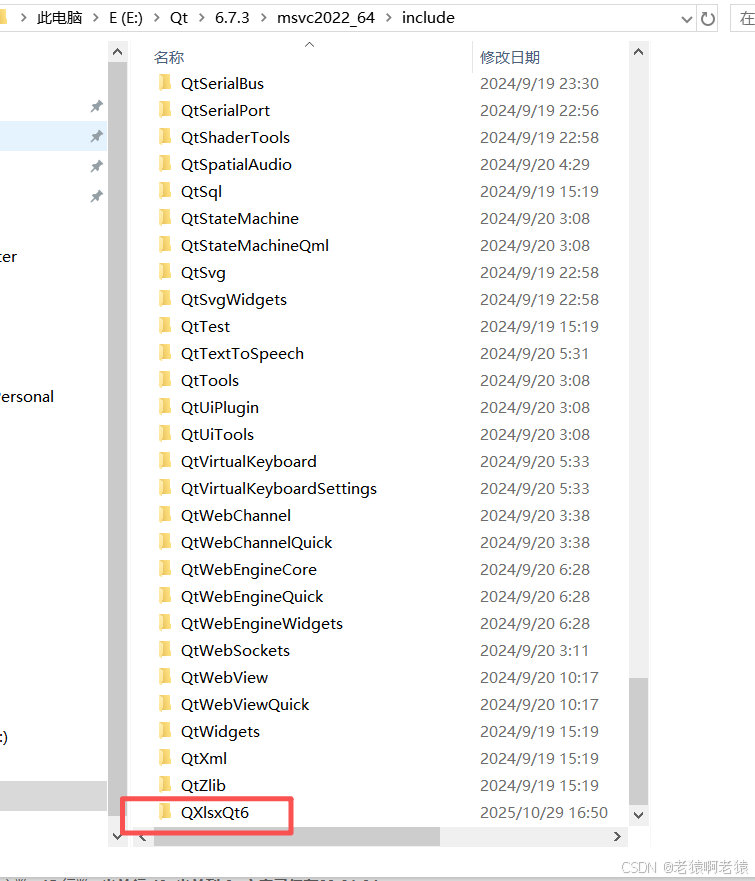Click the QtStateMachineQml folder icon
The width and height of the screenshot is (755, 881).
click(165, 245)
